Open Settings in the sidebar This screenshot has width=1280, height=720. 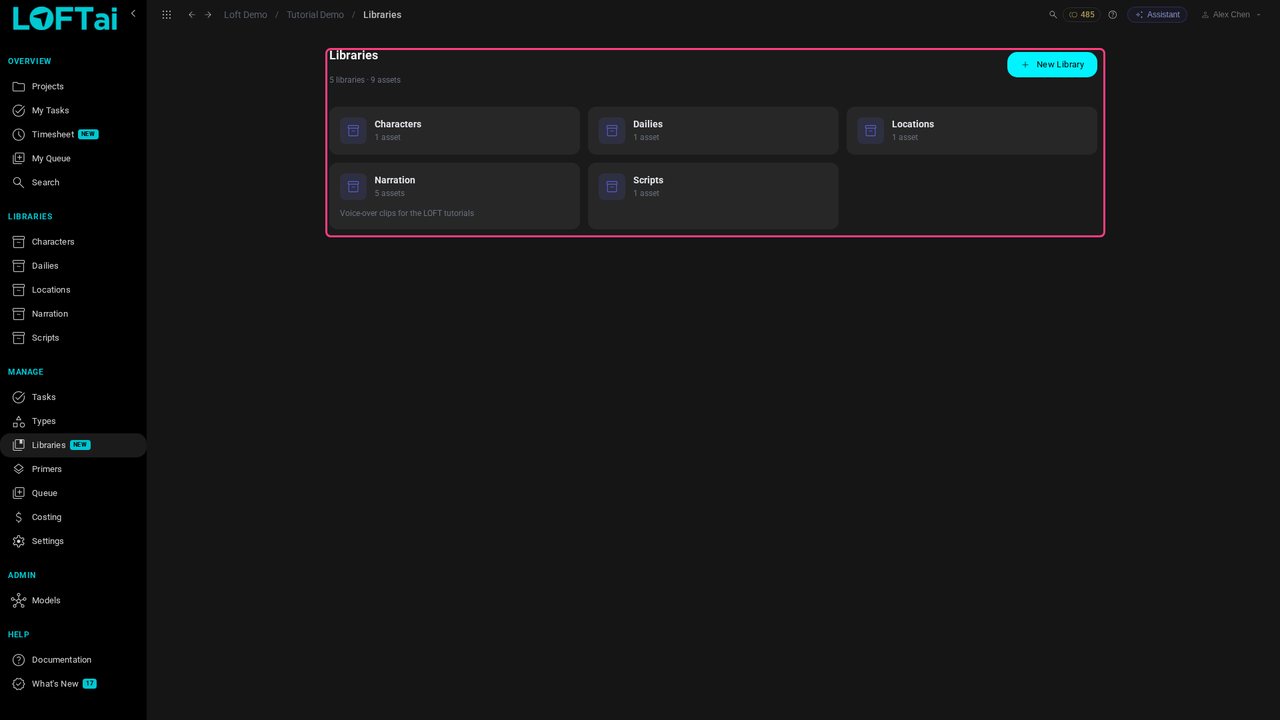[73, 541]
